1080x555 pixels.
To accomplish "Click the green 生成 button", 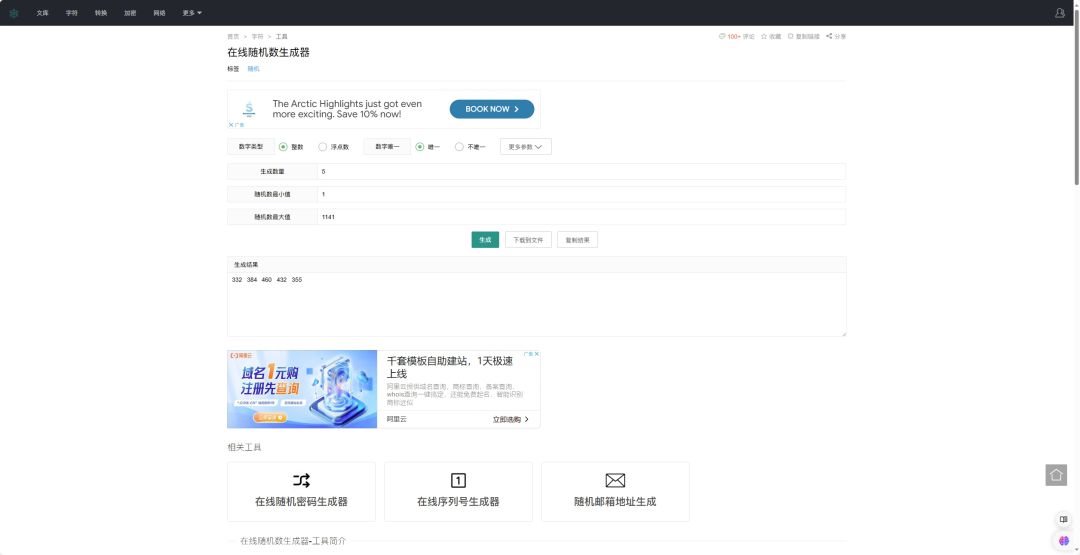I will point(485,240).
